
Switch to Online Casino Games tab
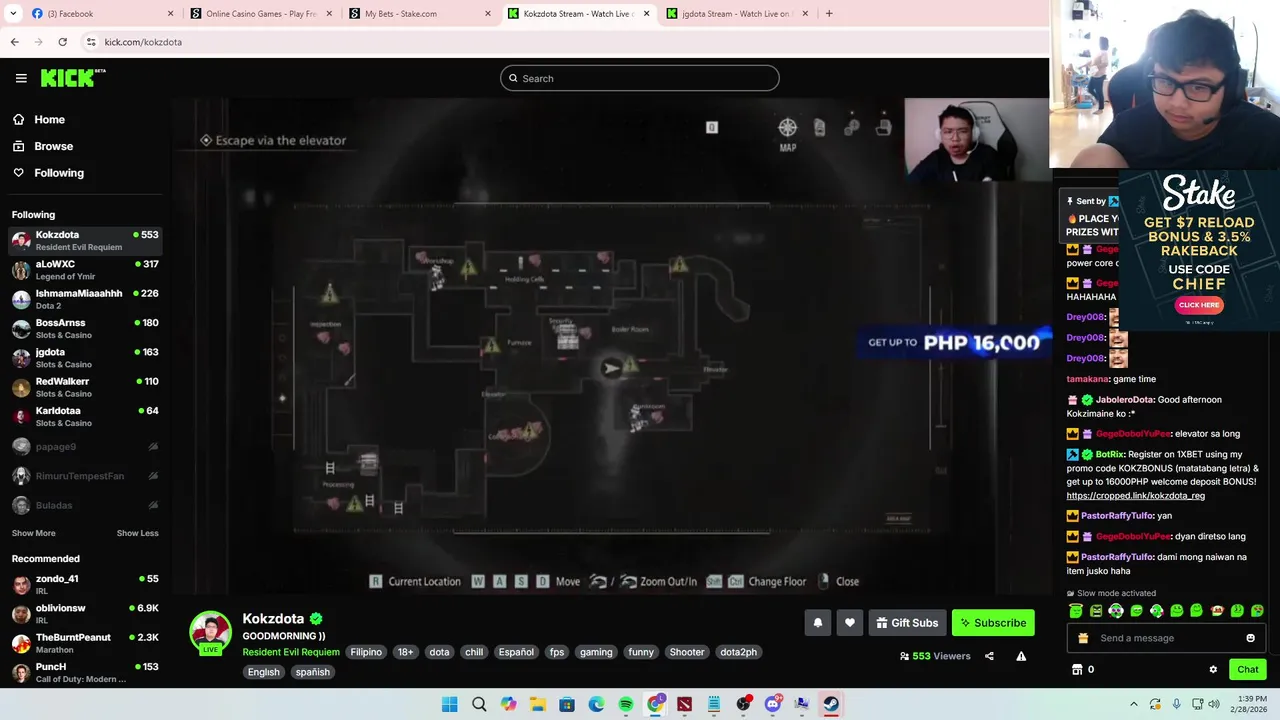260,14
